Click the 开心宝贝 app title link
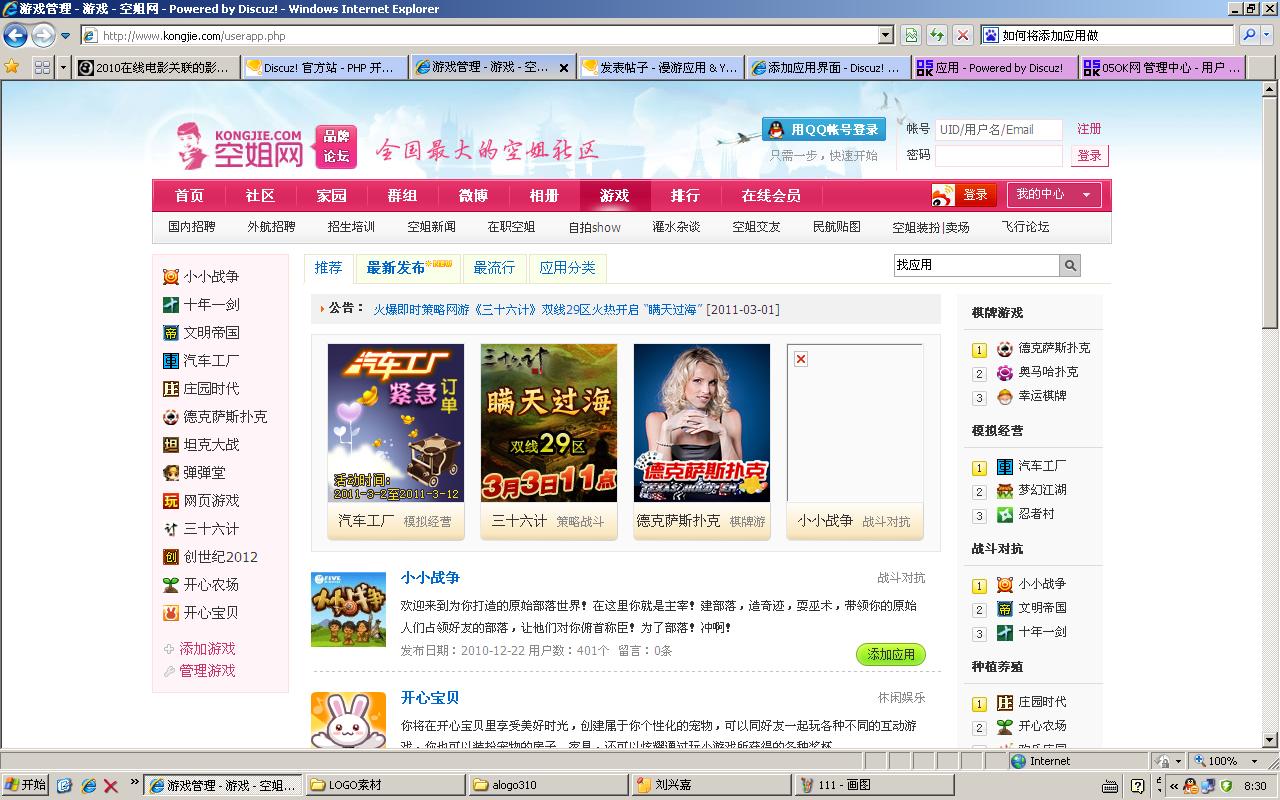 (430, 697)
